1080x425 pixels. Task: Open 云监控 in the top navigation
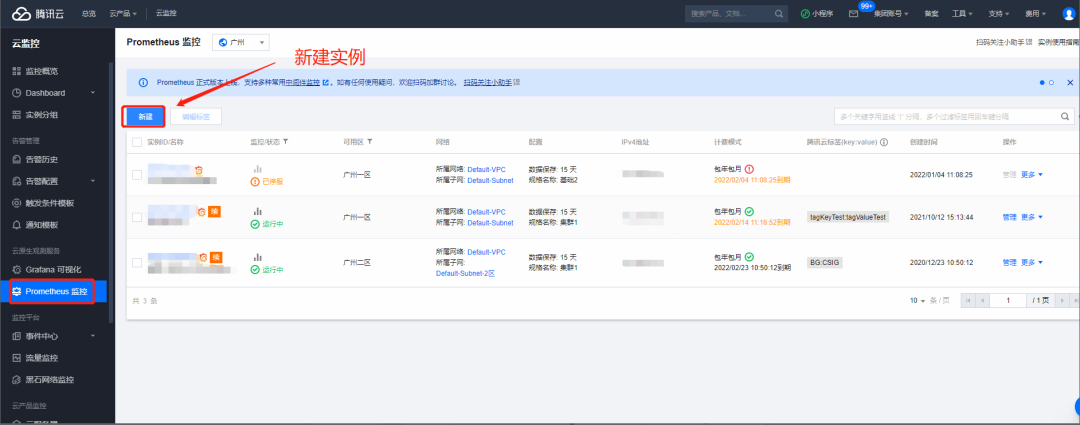tap(166, 14)
